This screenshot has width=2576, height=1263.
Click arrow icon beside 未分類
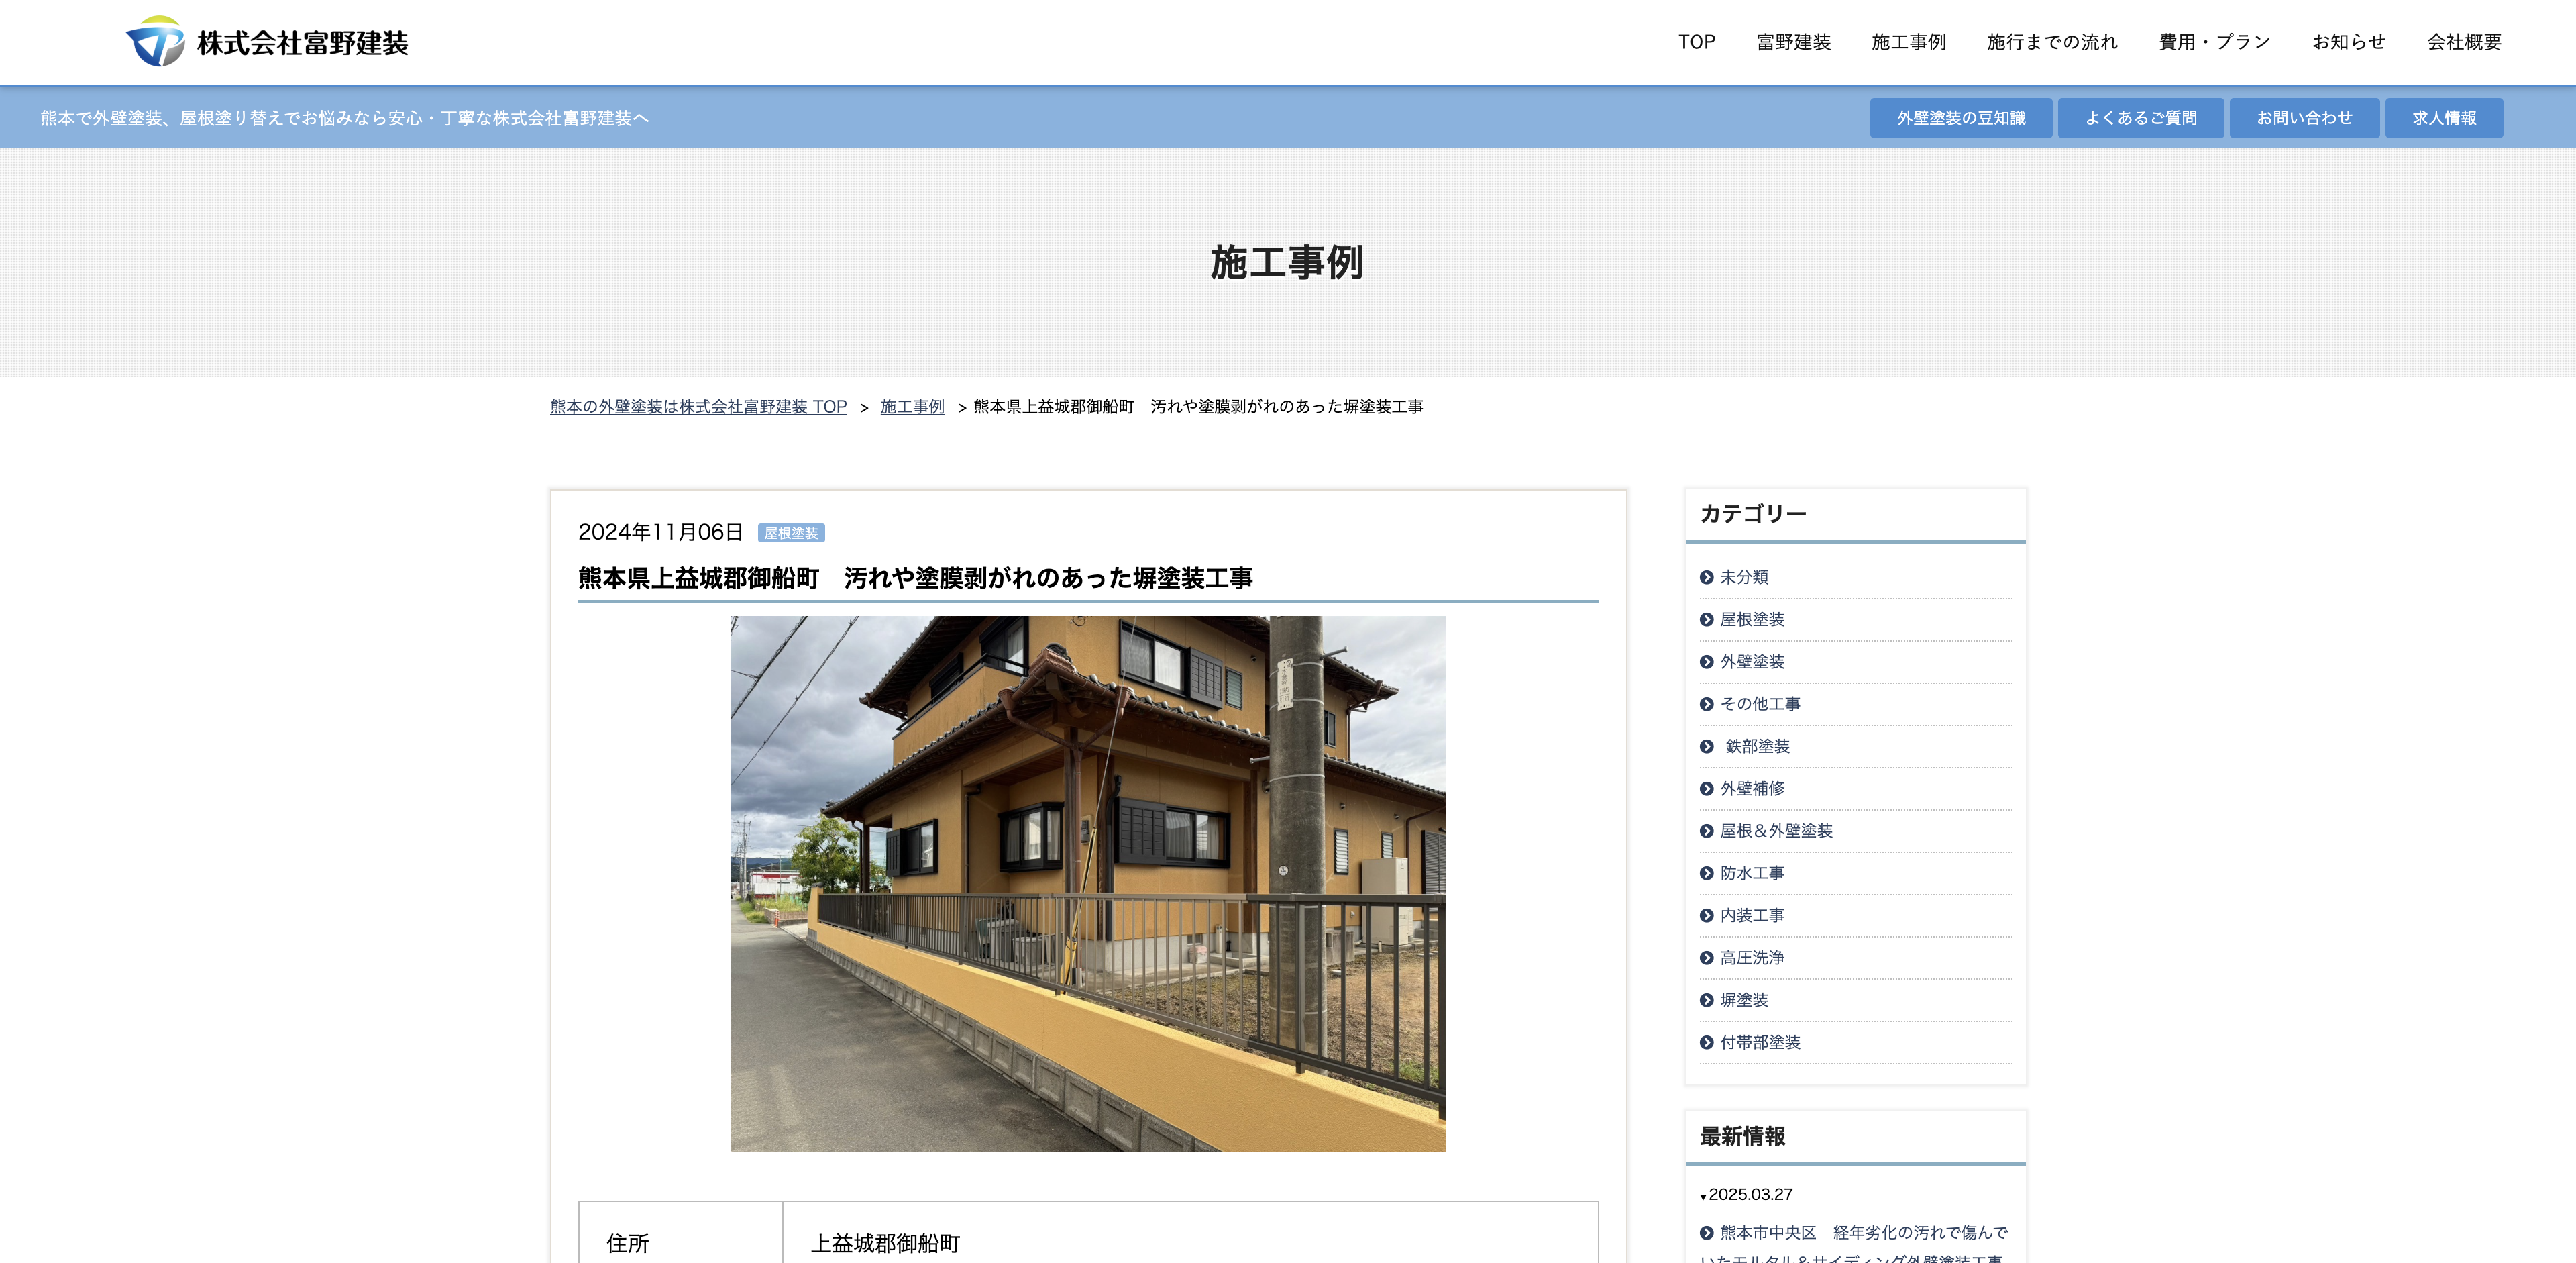coord(1706,577)
